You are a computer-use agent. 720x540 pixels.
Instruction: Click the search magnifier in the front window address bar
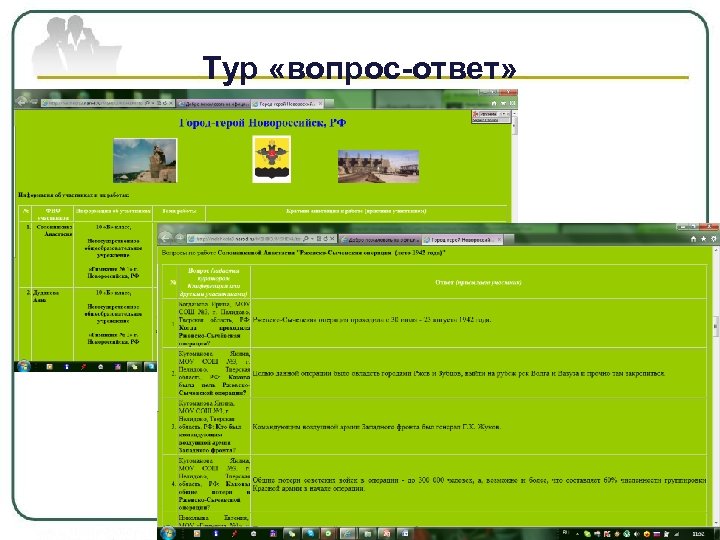(x=306, y=239)
